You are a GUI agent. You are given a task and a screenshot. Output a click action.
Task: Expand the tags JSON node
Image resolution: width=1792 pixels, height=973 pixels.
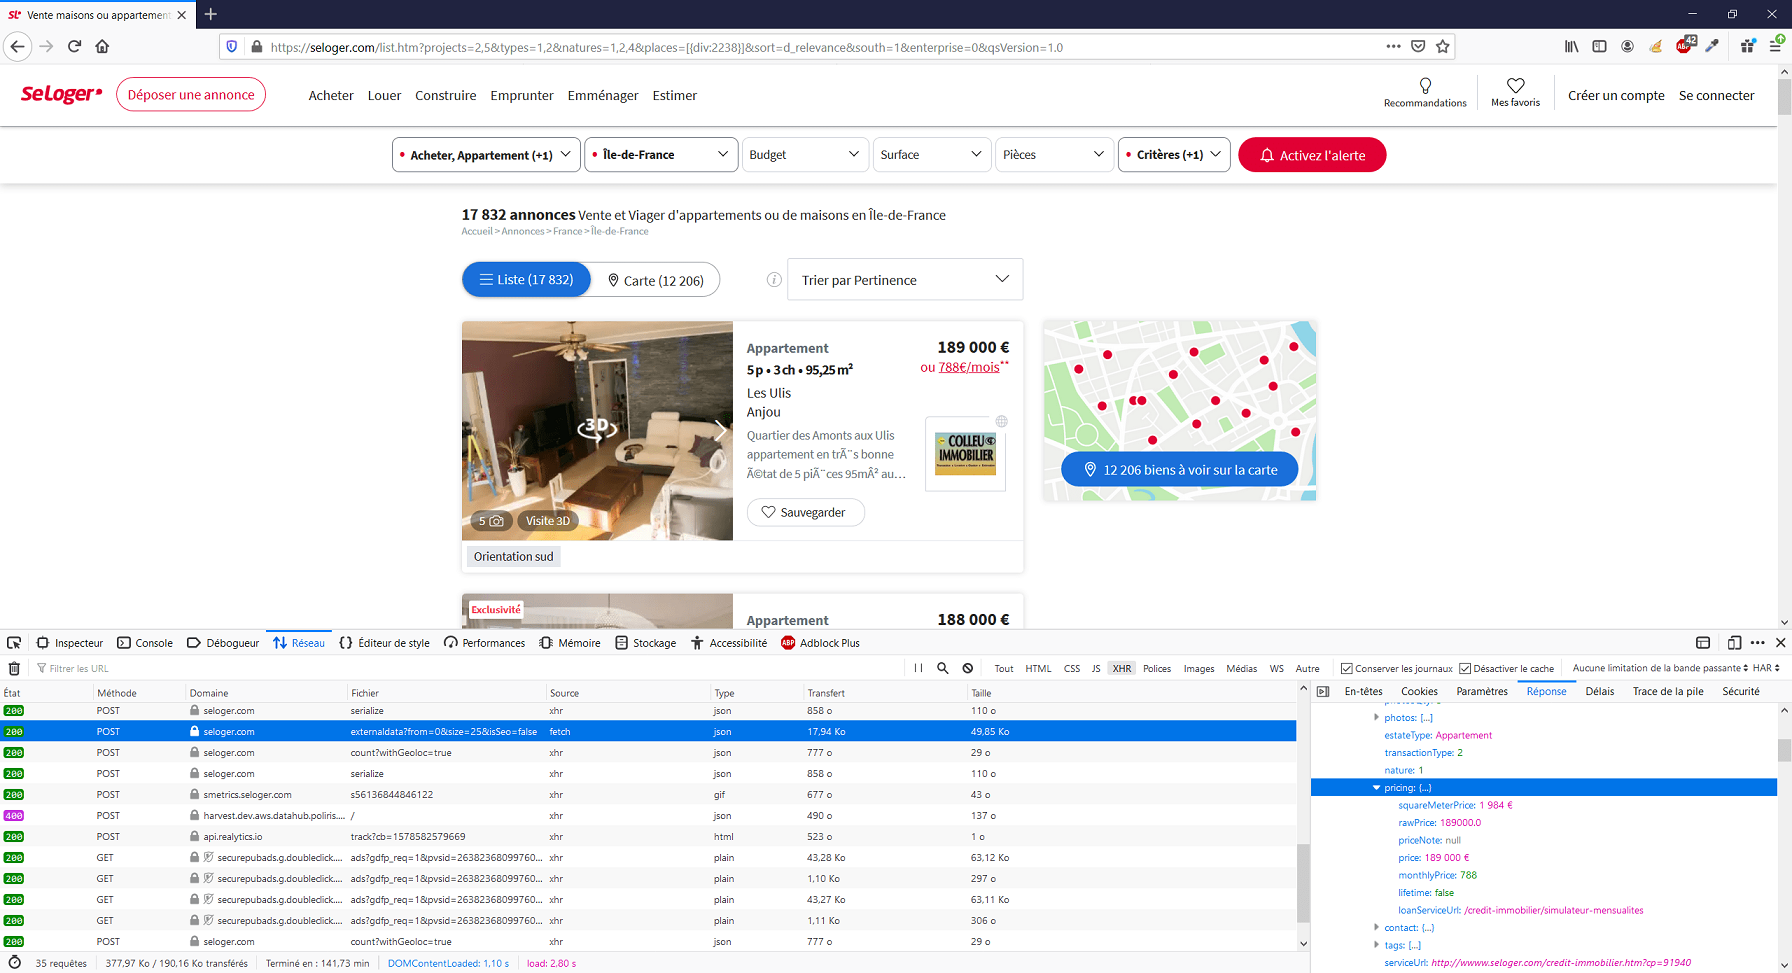(1376, 945)
